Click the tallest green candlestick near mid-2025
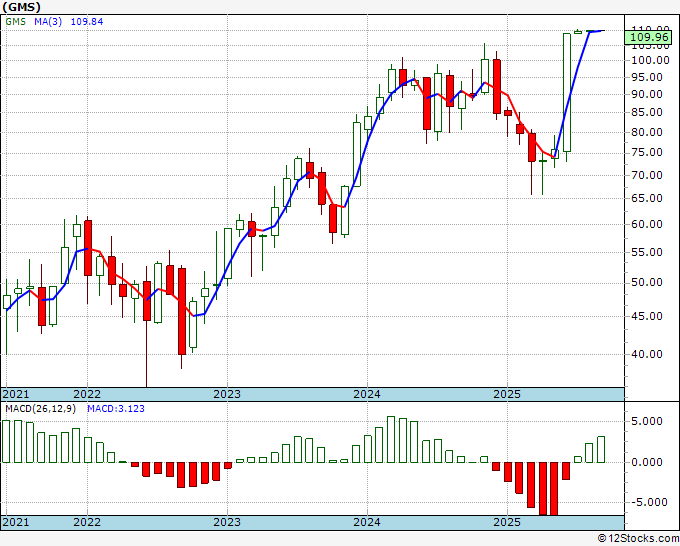Viewport: 680px width, 546px height. point(567,92)
